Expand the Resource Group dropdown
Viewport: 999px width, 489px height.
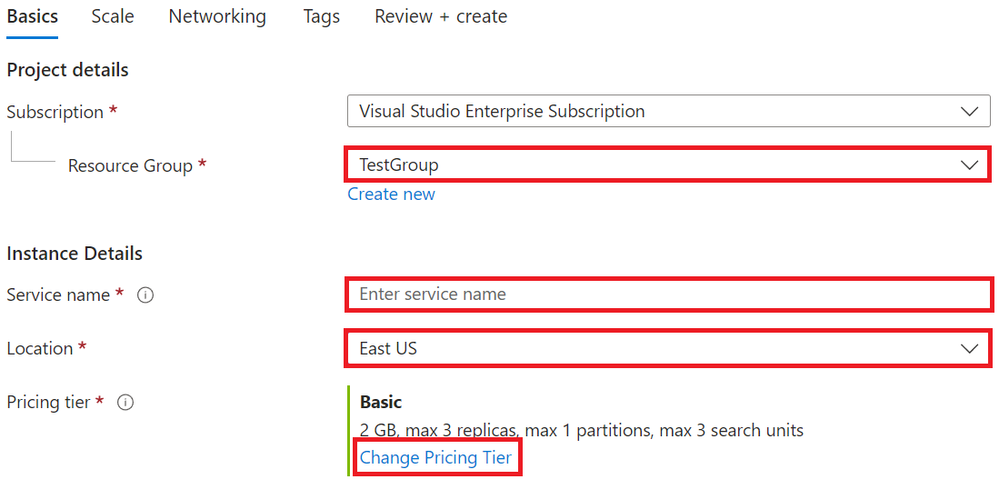point(668,165)
